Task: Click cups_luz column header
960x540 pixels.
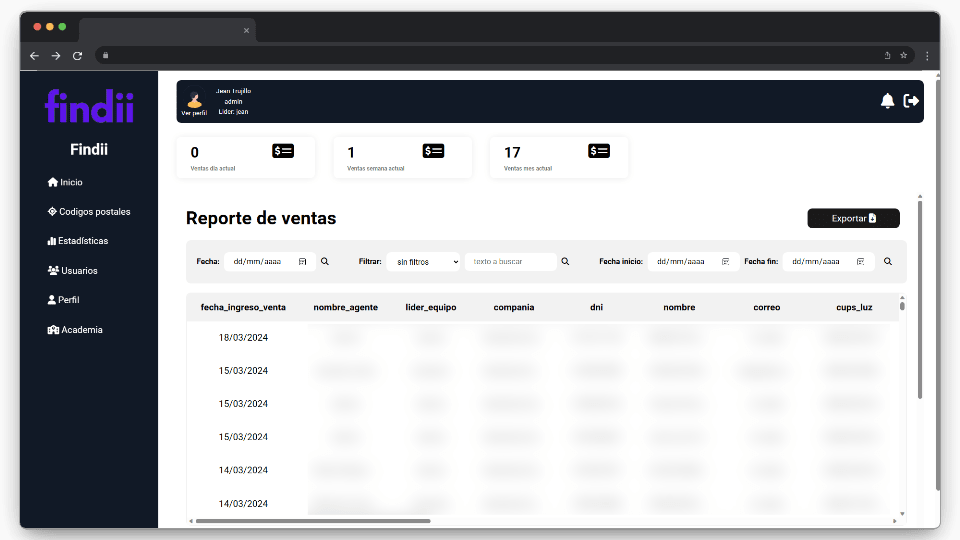Action: tap(854, 307)
